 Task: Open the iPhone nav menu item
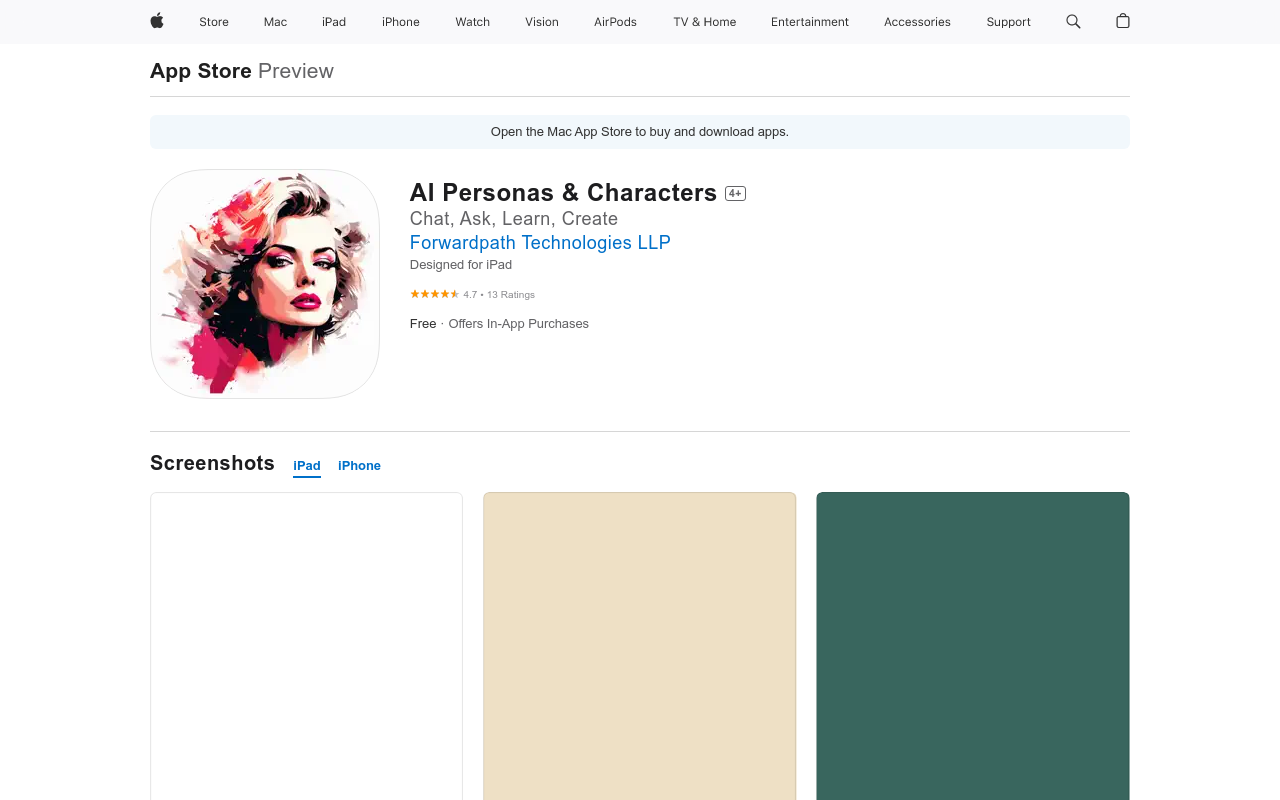401,22
